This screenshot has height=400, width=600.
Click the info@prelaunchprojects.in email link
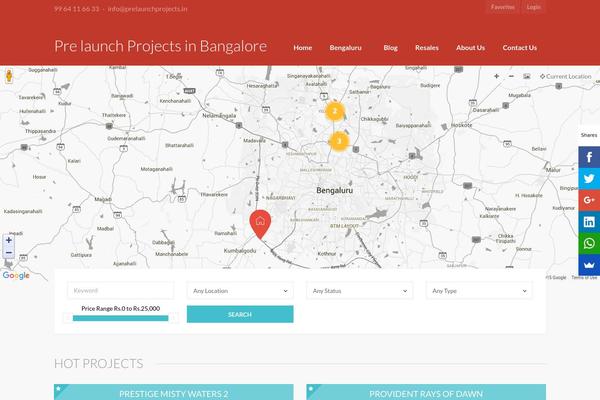pos(147,9)
